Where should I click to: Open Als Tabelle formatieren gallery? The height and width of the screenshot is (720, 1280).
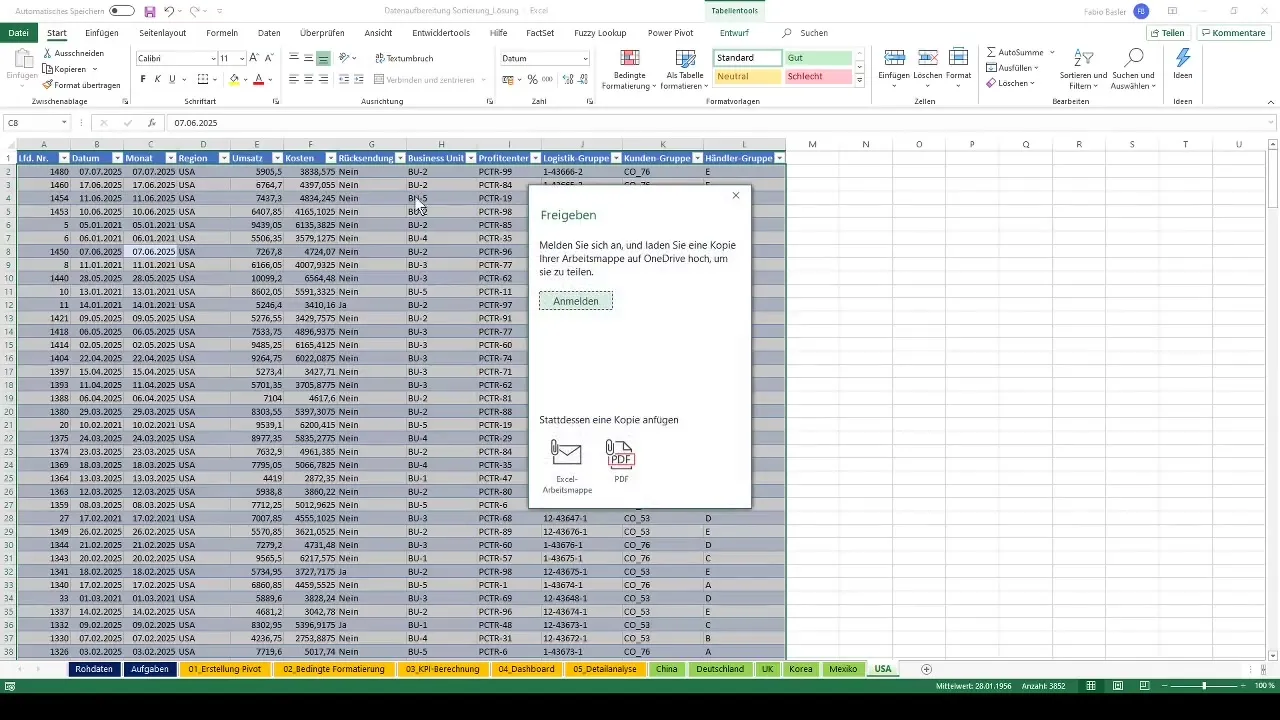[x=686, y=69]
